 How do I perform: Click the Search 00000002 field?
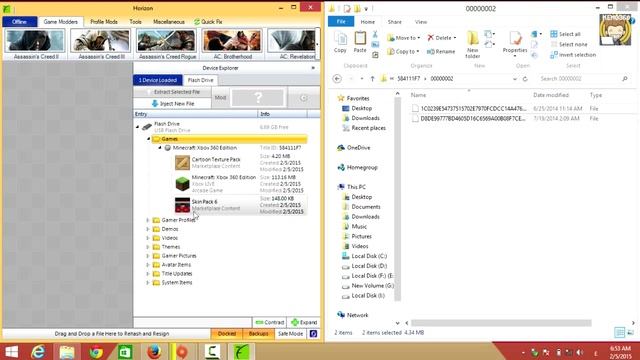click(584, 79)
